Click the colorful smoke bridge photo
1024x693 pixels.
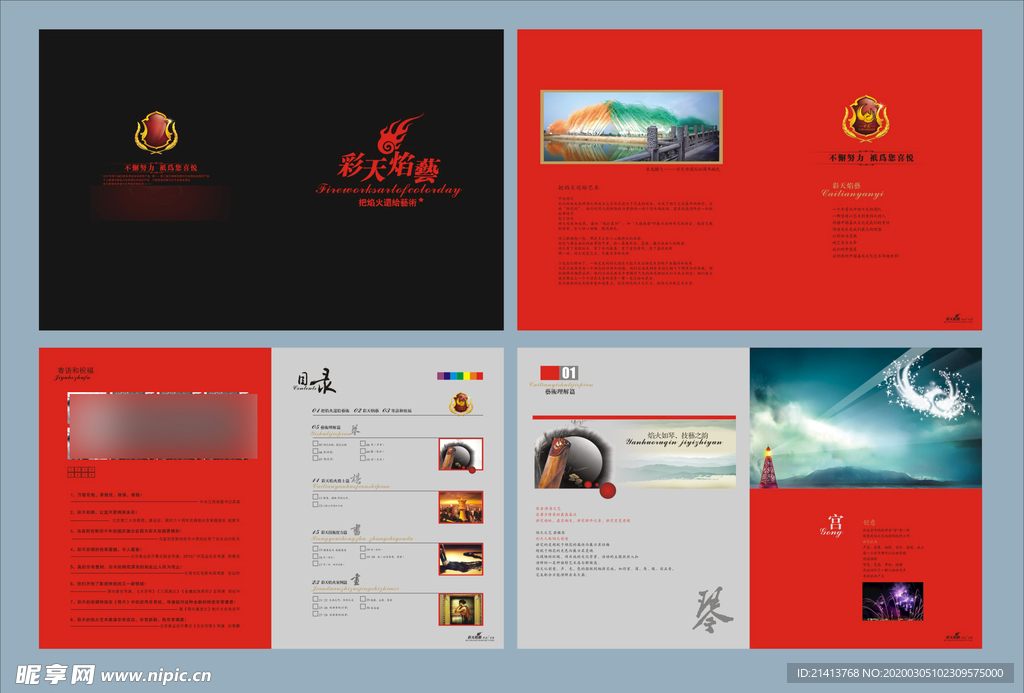tap(632, 127)
